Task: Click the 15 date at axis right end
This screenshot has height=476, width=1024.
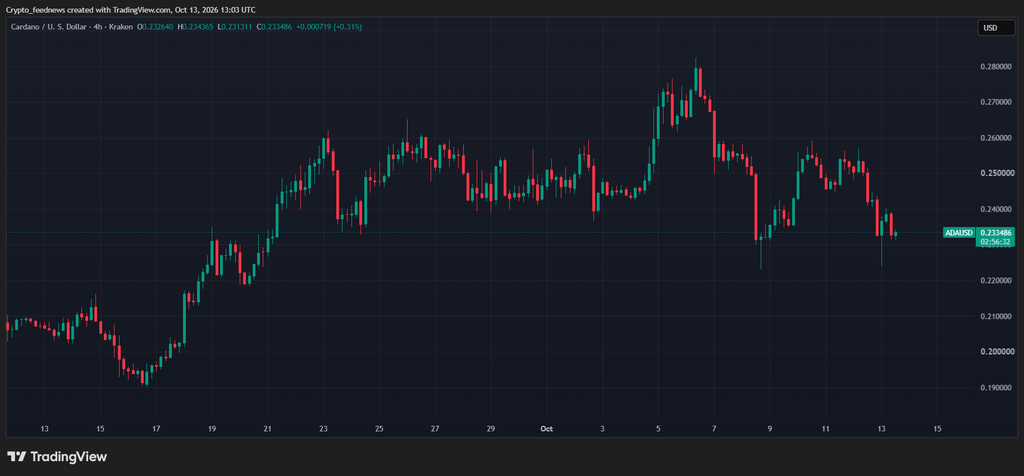Action: point(937,429)
